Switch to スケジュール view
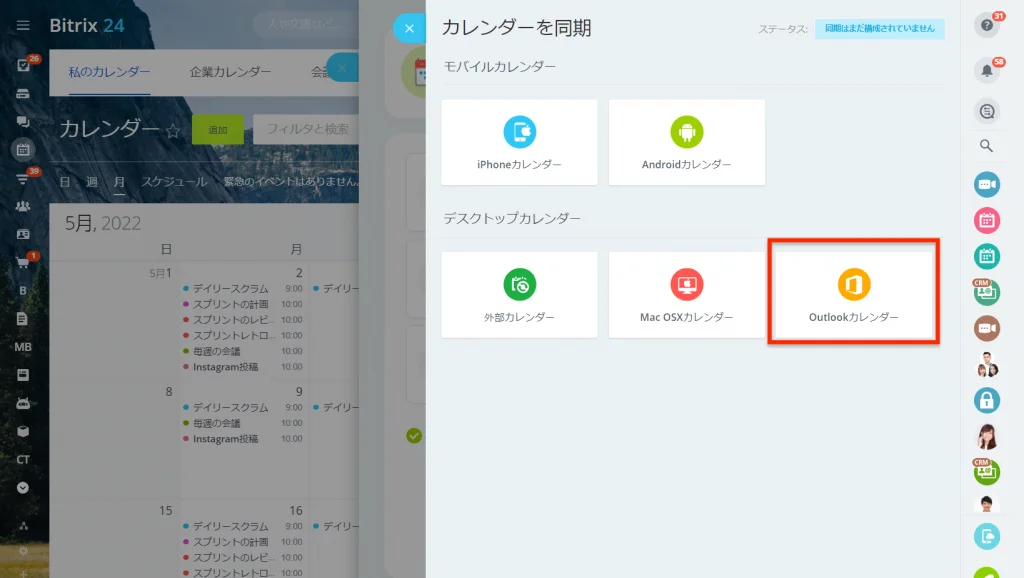 174,182
